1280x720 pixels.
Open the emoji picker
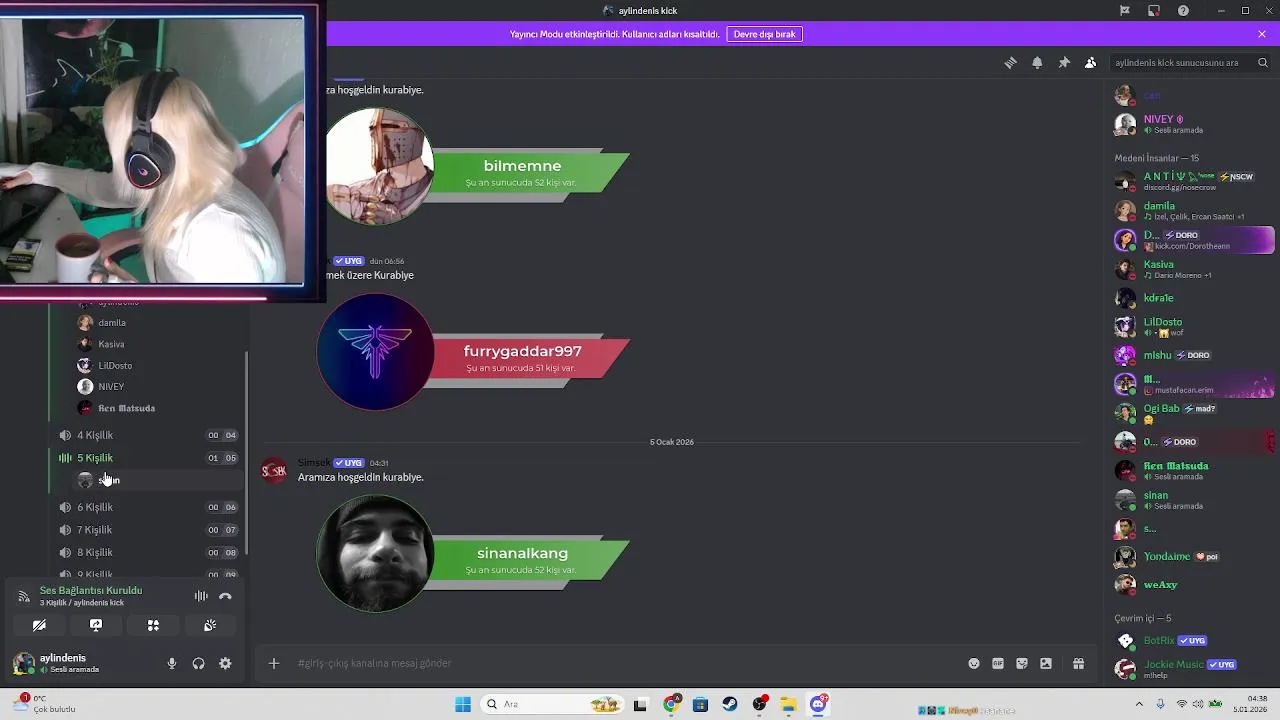973,663
